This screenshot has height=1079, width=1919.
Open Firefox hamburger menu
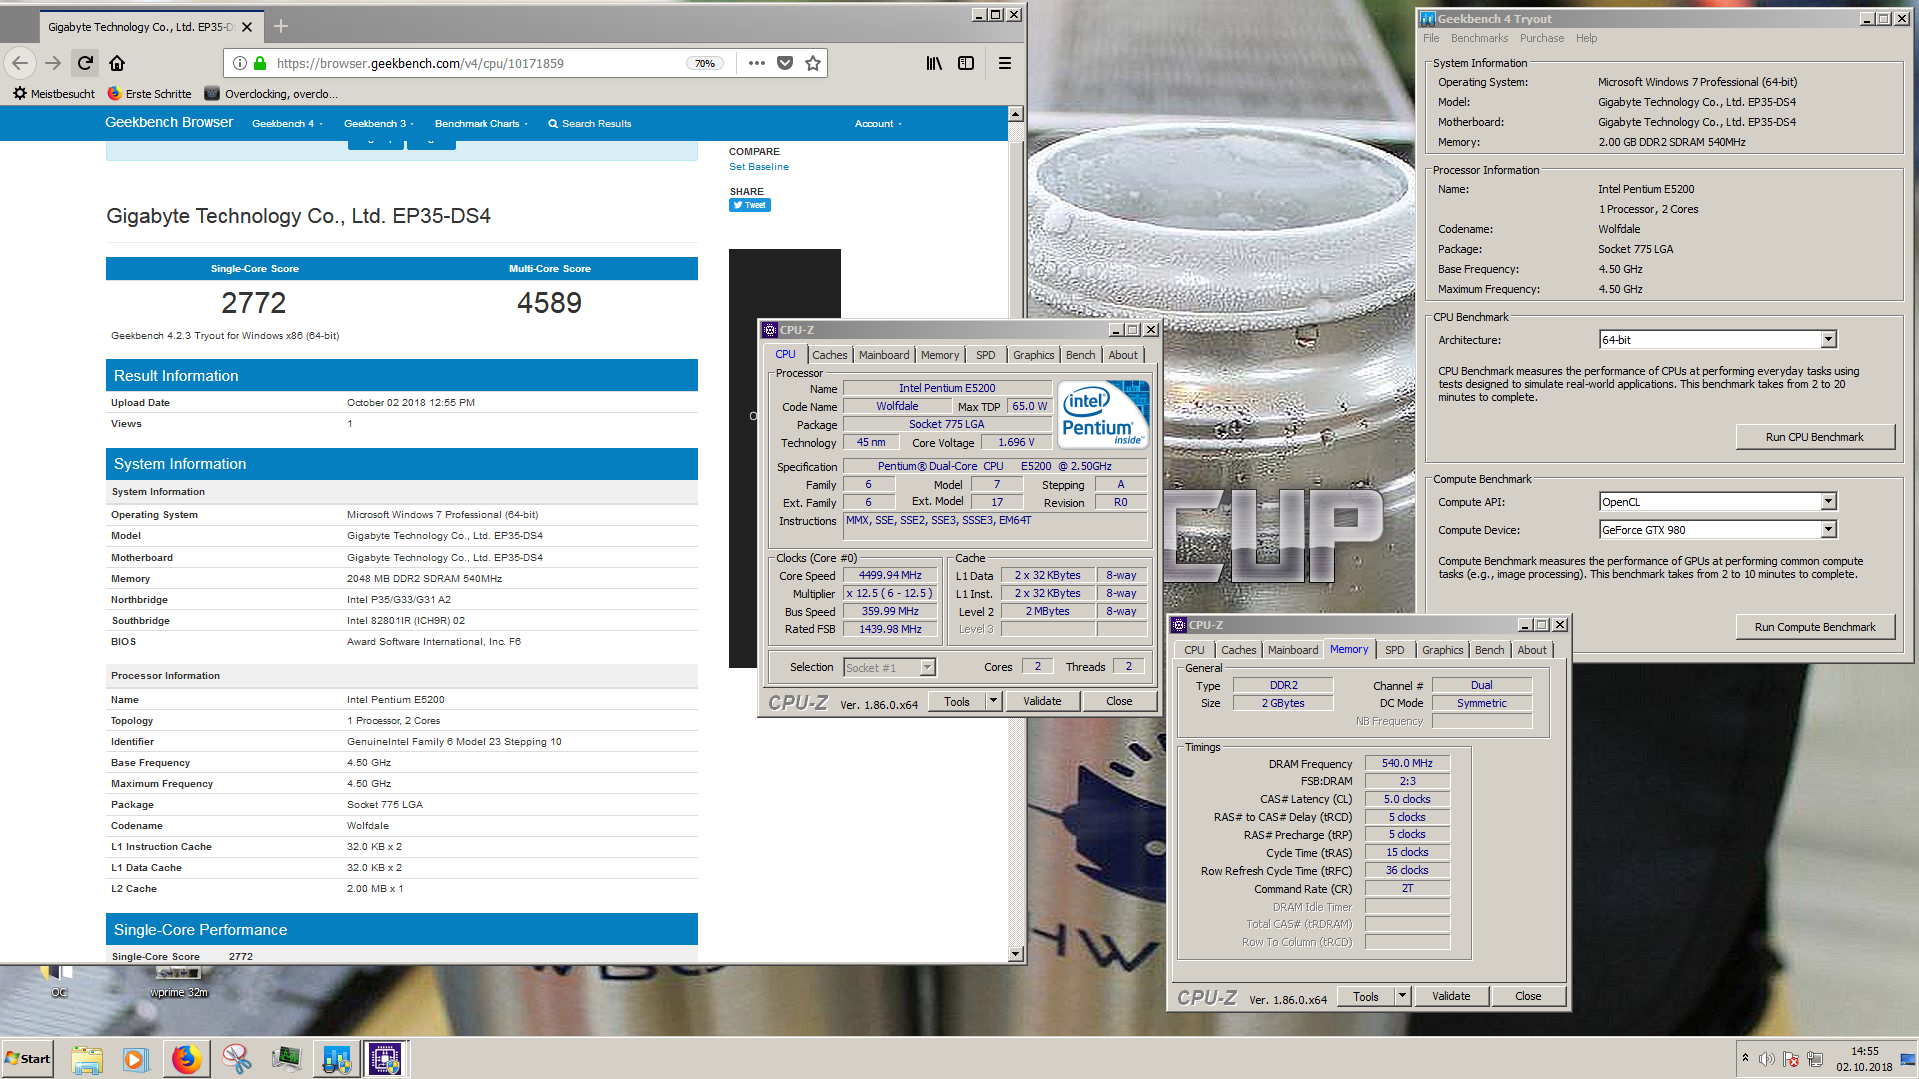[x=1005, y=63]
